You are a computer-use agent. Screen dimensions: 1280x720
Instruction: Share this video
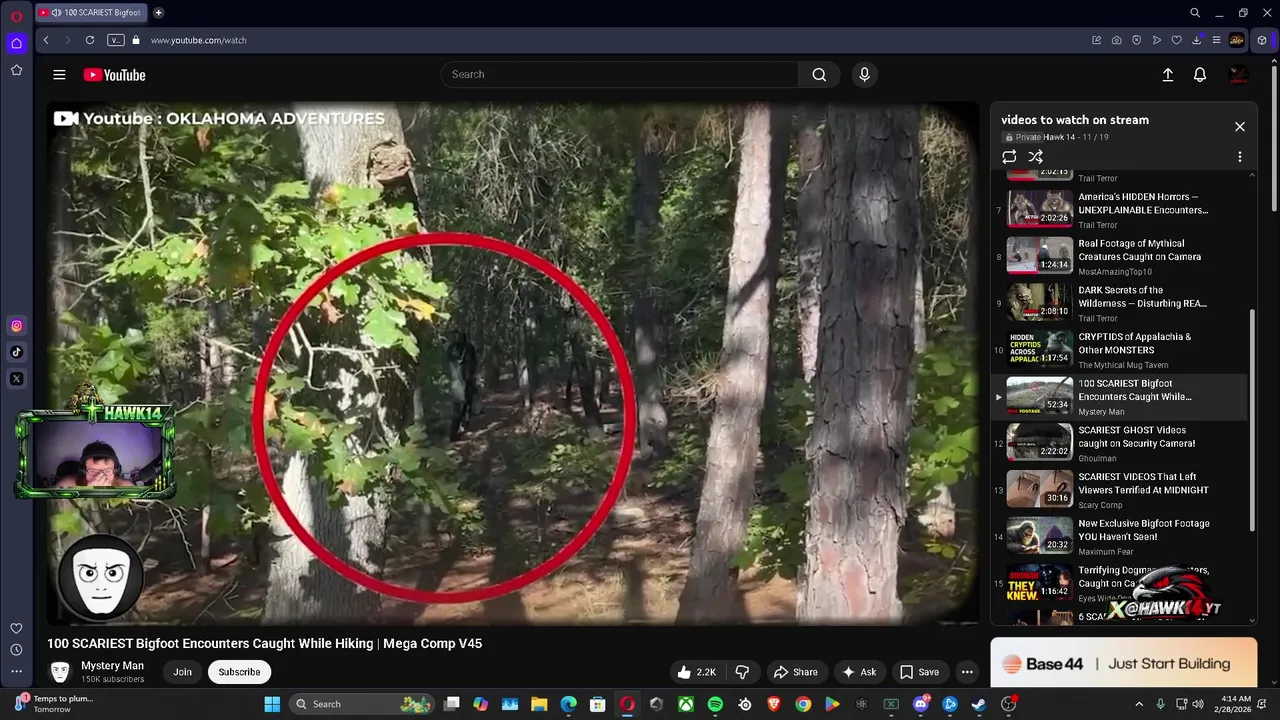[x=795, y=672]
